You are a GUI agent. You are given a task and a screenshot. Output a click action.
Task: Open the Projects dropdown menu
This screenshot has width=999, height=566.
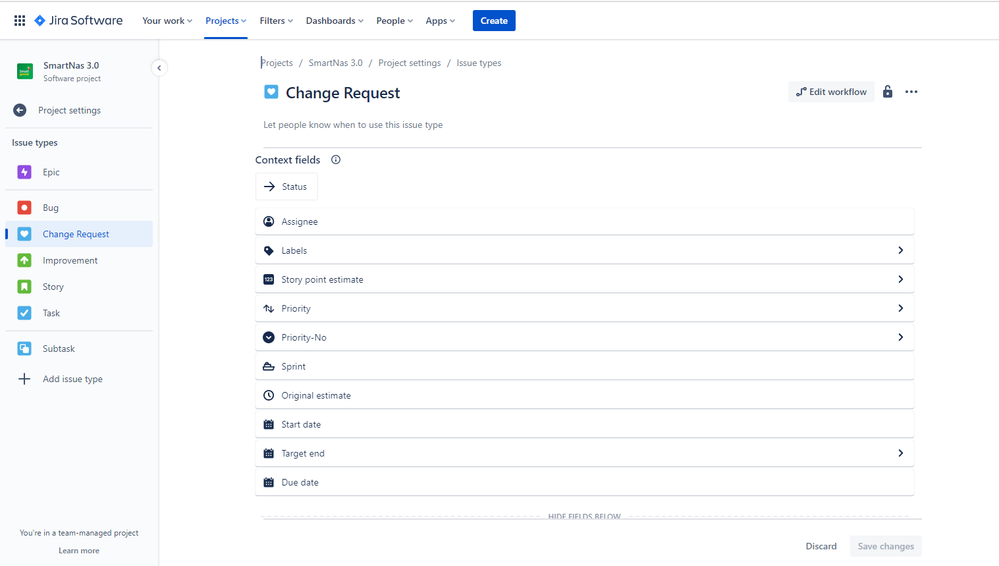226,20
